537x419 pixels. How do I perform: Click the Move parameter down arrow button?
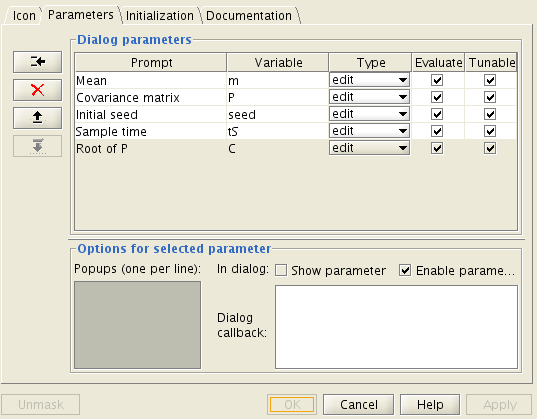coord(38,146)
